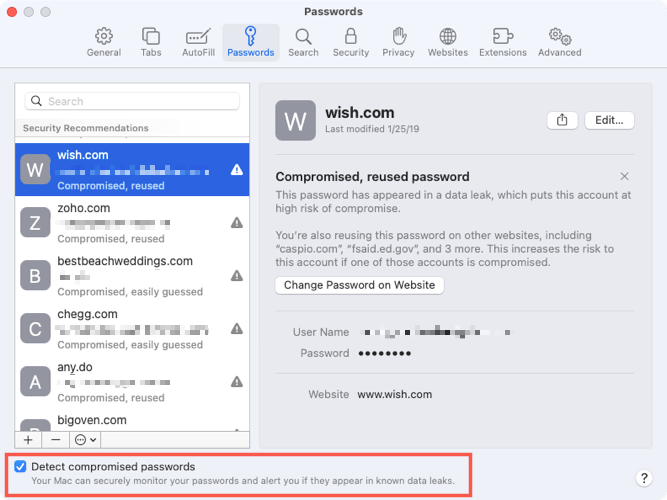Expand the more options ellipsis dropdown
667x500 pixels.
85,440
